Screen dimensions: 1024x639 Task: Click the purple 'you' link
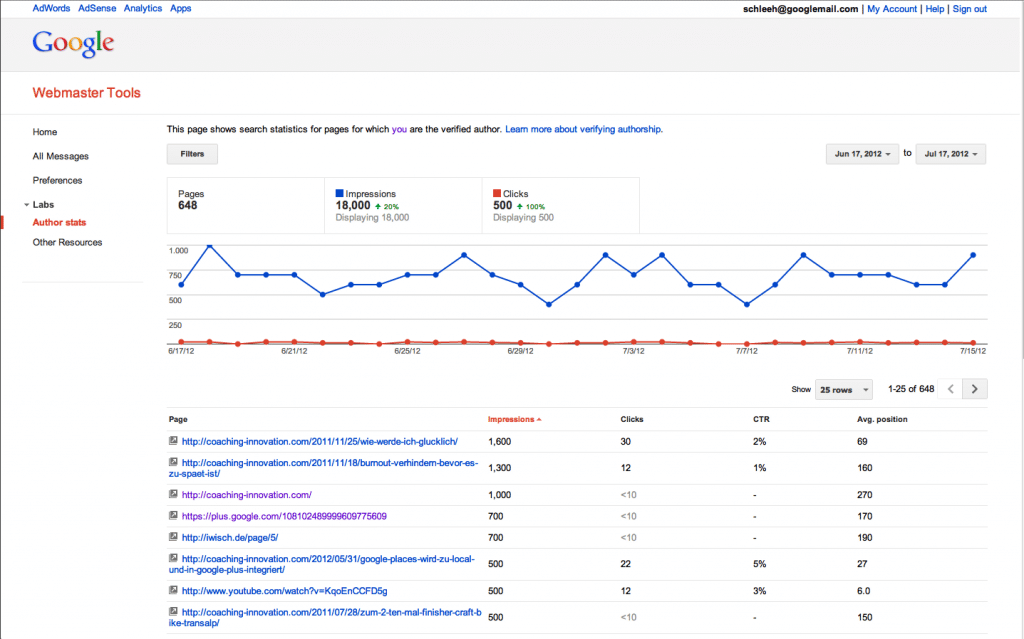pos(399,129)
